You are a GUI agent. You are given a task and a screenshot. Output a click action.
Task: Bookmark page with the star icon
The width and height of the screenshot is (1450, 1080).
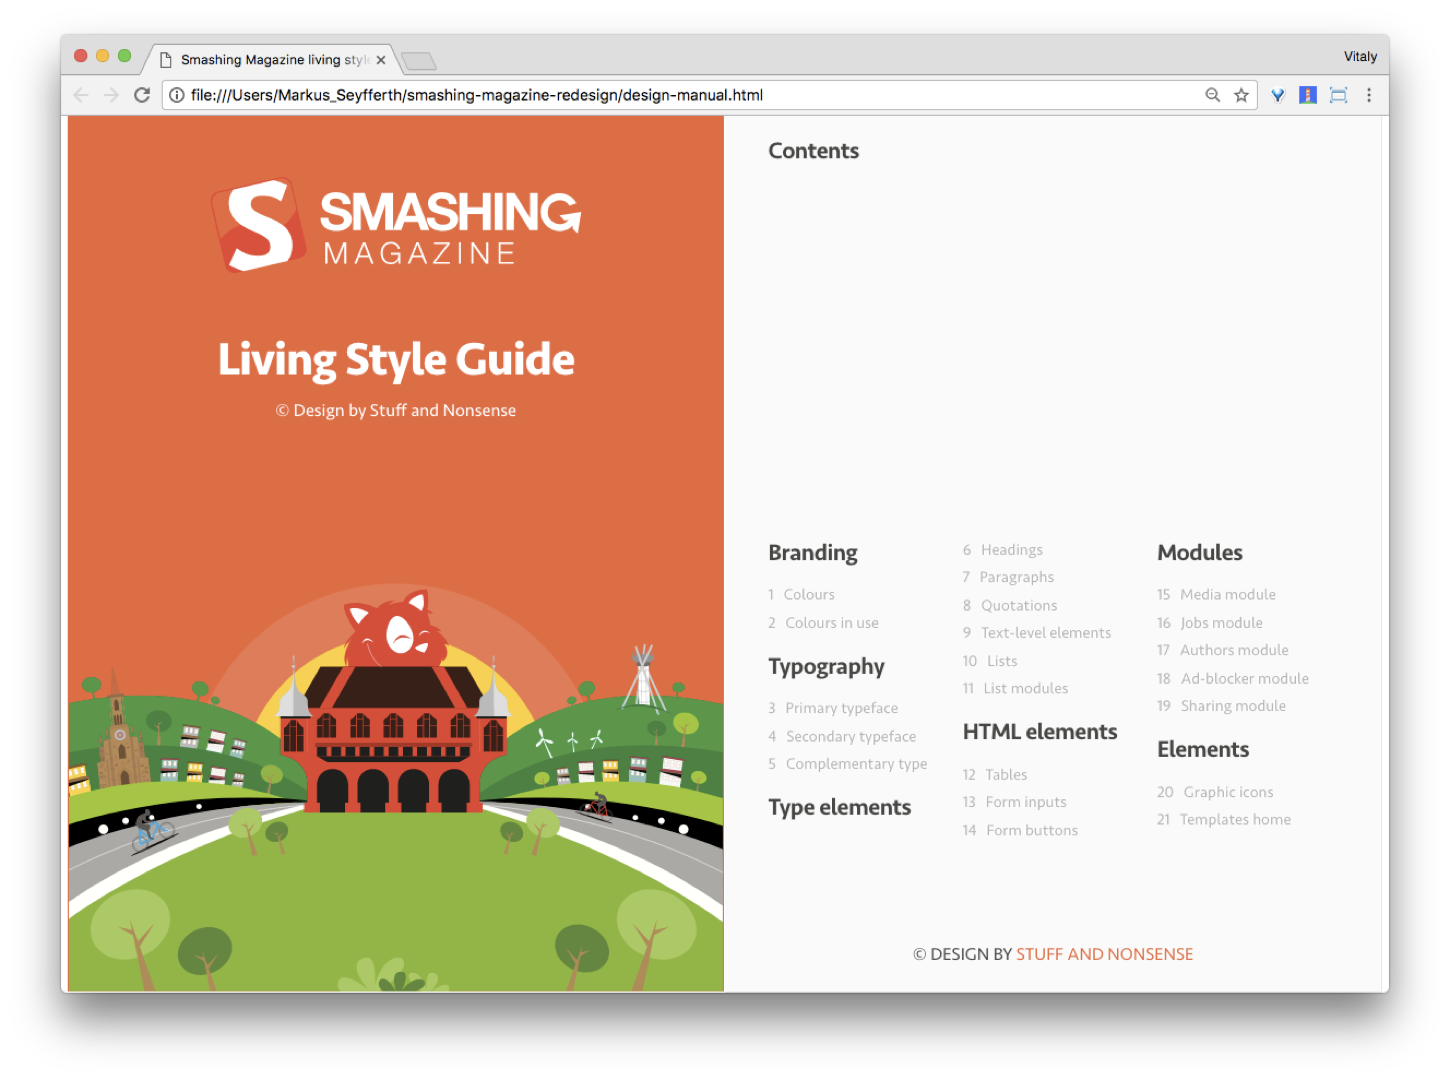point(1241,95)
